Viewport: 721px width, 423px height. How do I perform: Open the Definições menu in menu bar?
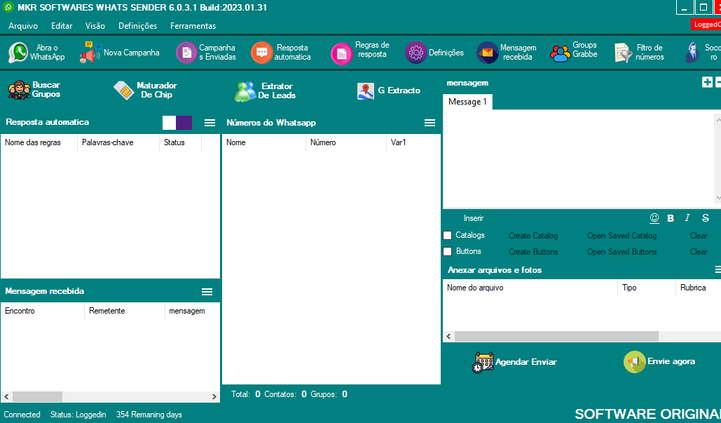[x=137, y=26]
